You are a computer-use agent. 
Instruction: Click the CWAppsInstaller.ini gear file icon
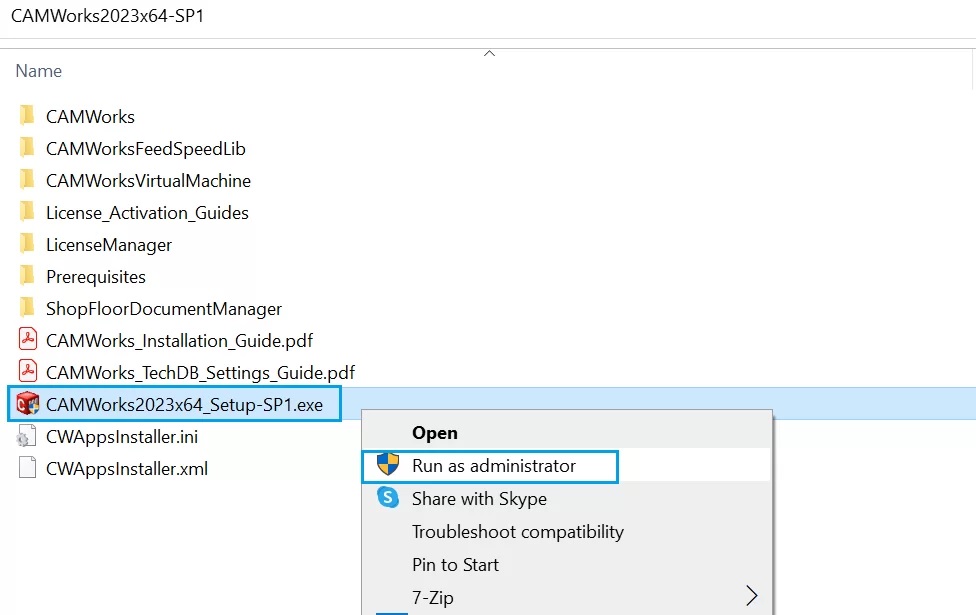[x=27, y=436]
